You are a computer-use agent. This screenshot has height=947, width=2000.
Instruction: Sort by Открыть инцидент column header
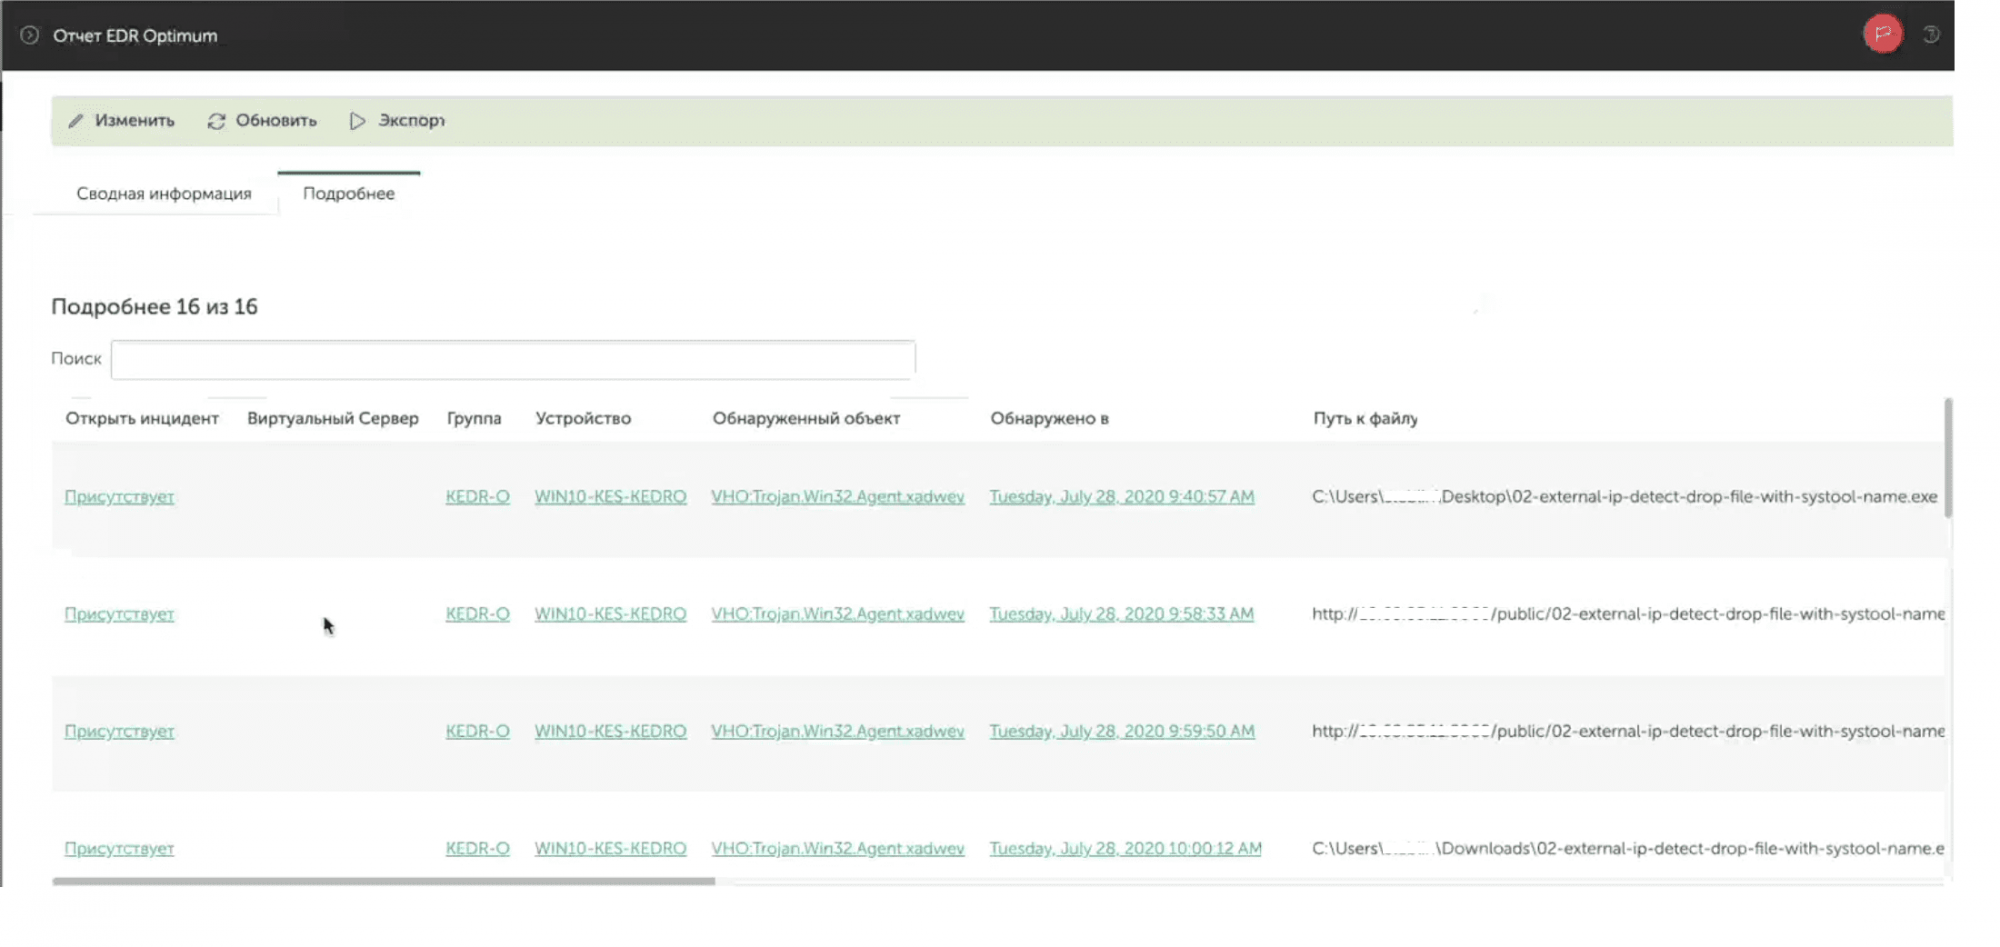(142, 418)
